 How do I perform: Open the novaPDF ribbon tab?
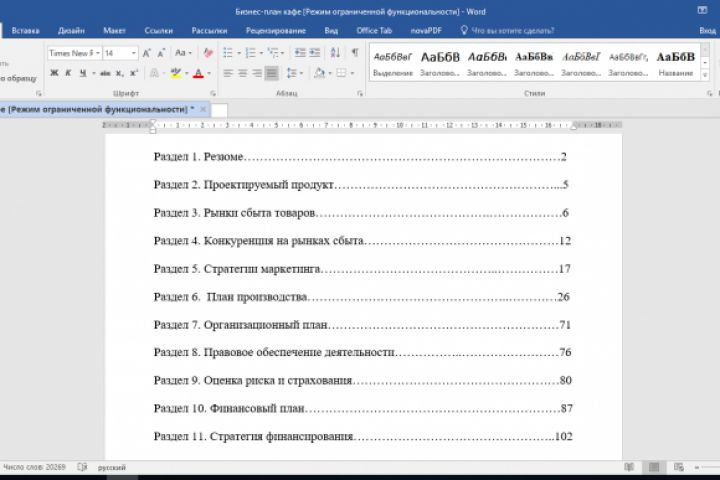pos(426,30)
